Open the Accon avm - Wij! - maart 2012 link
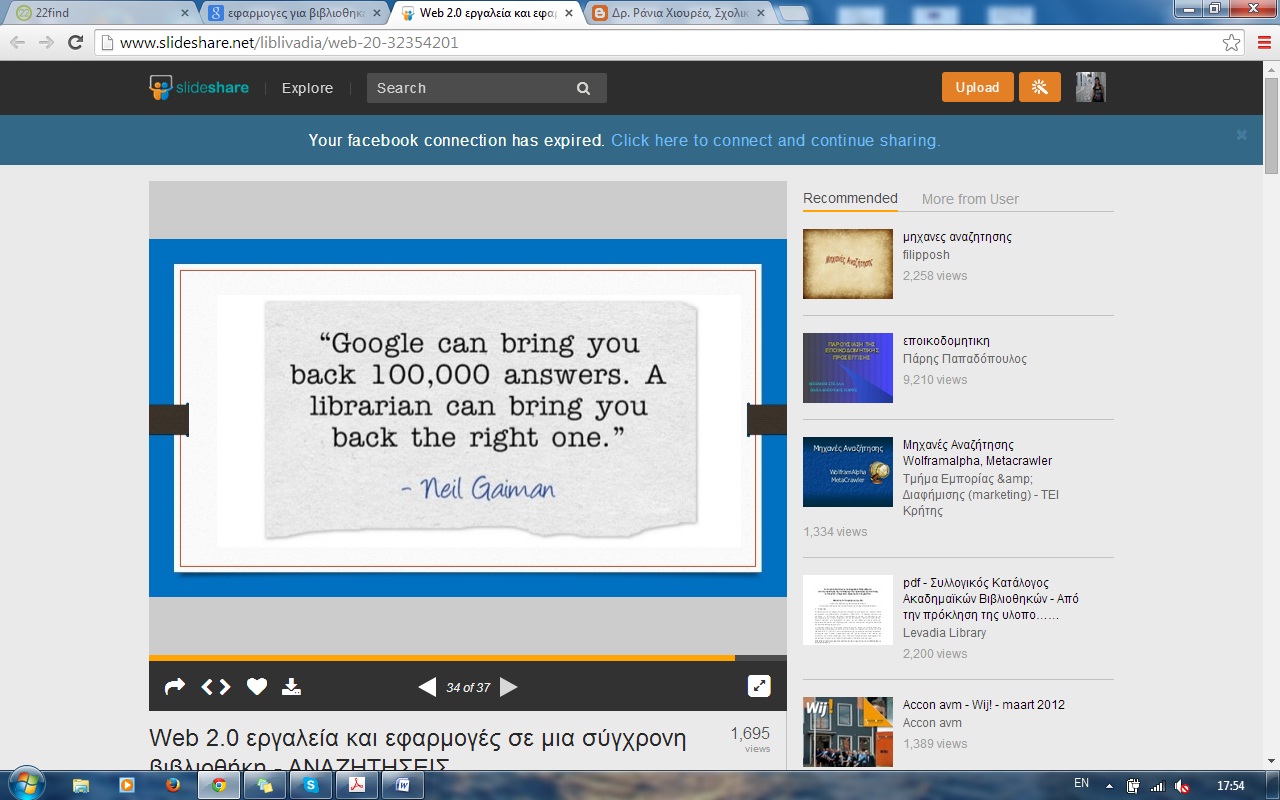The height and width of the screenshot is (800, 1280). coord(984,705)
